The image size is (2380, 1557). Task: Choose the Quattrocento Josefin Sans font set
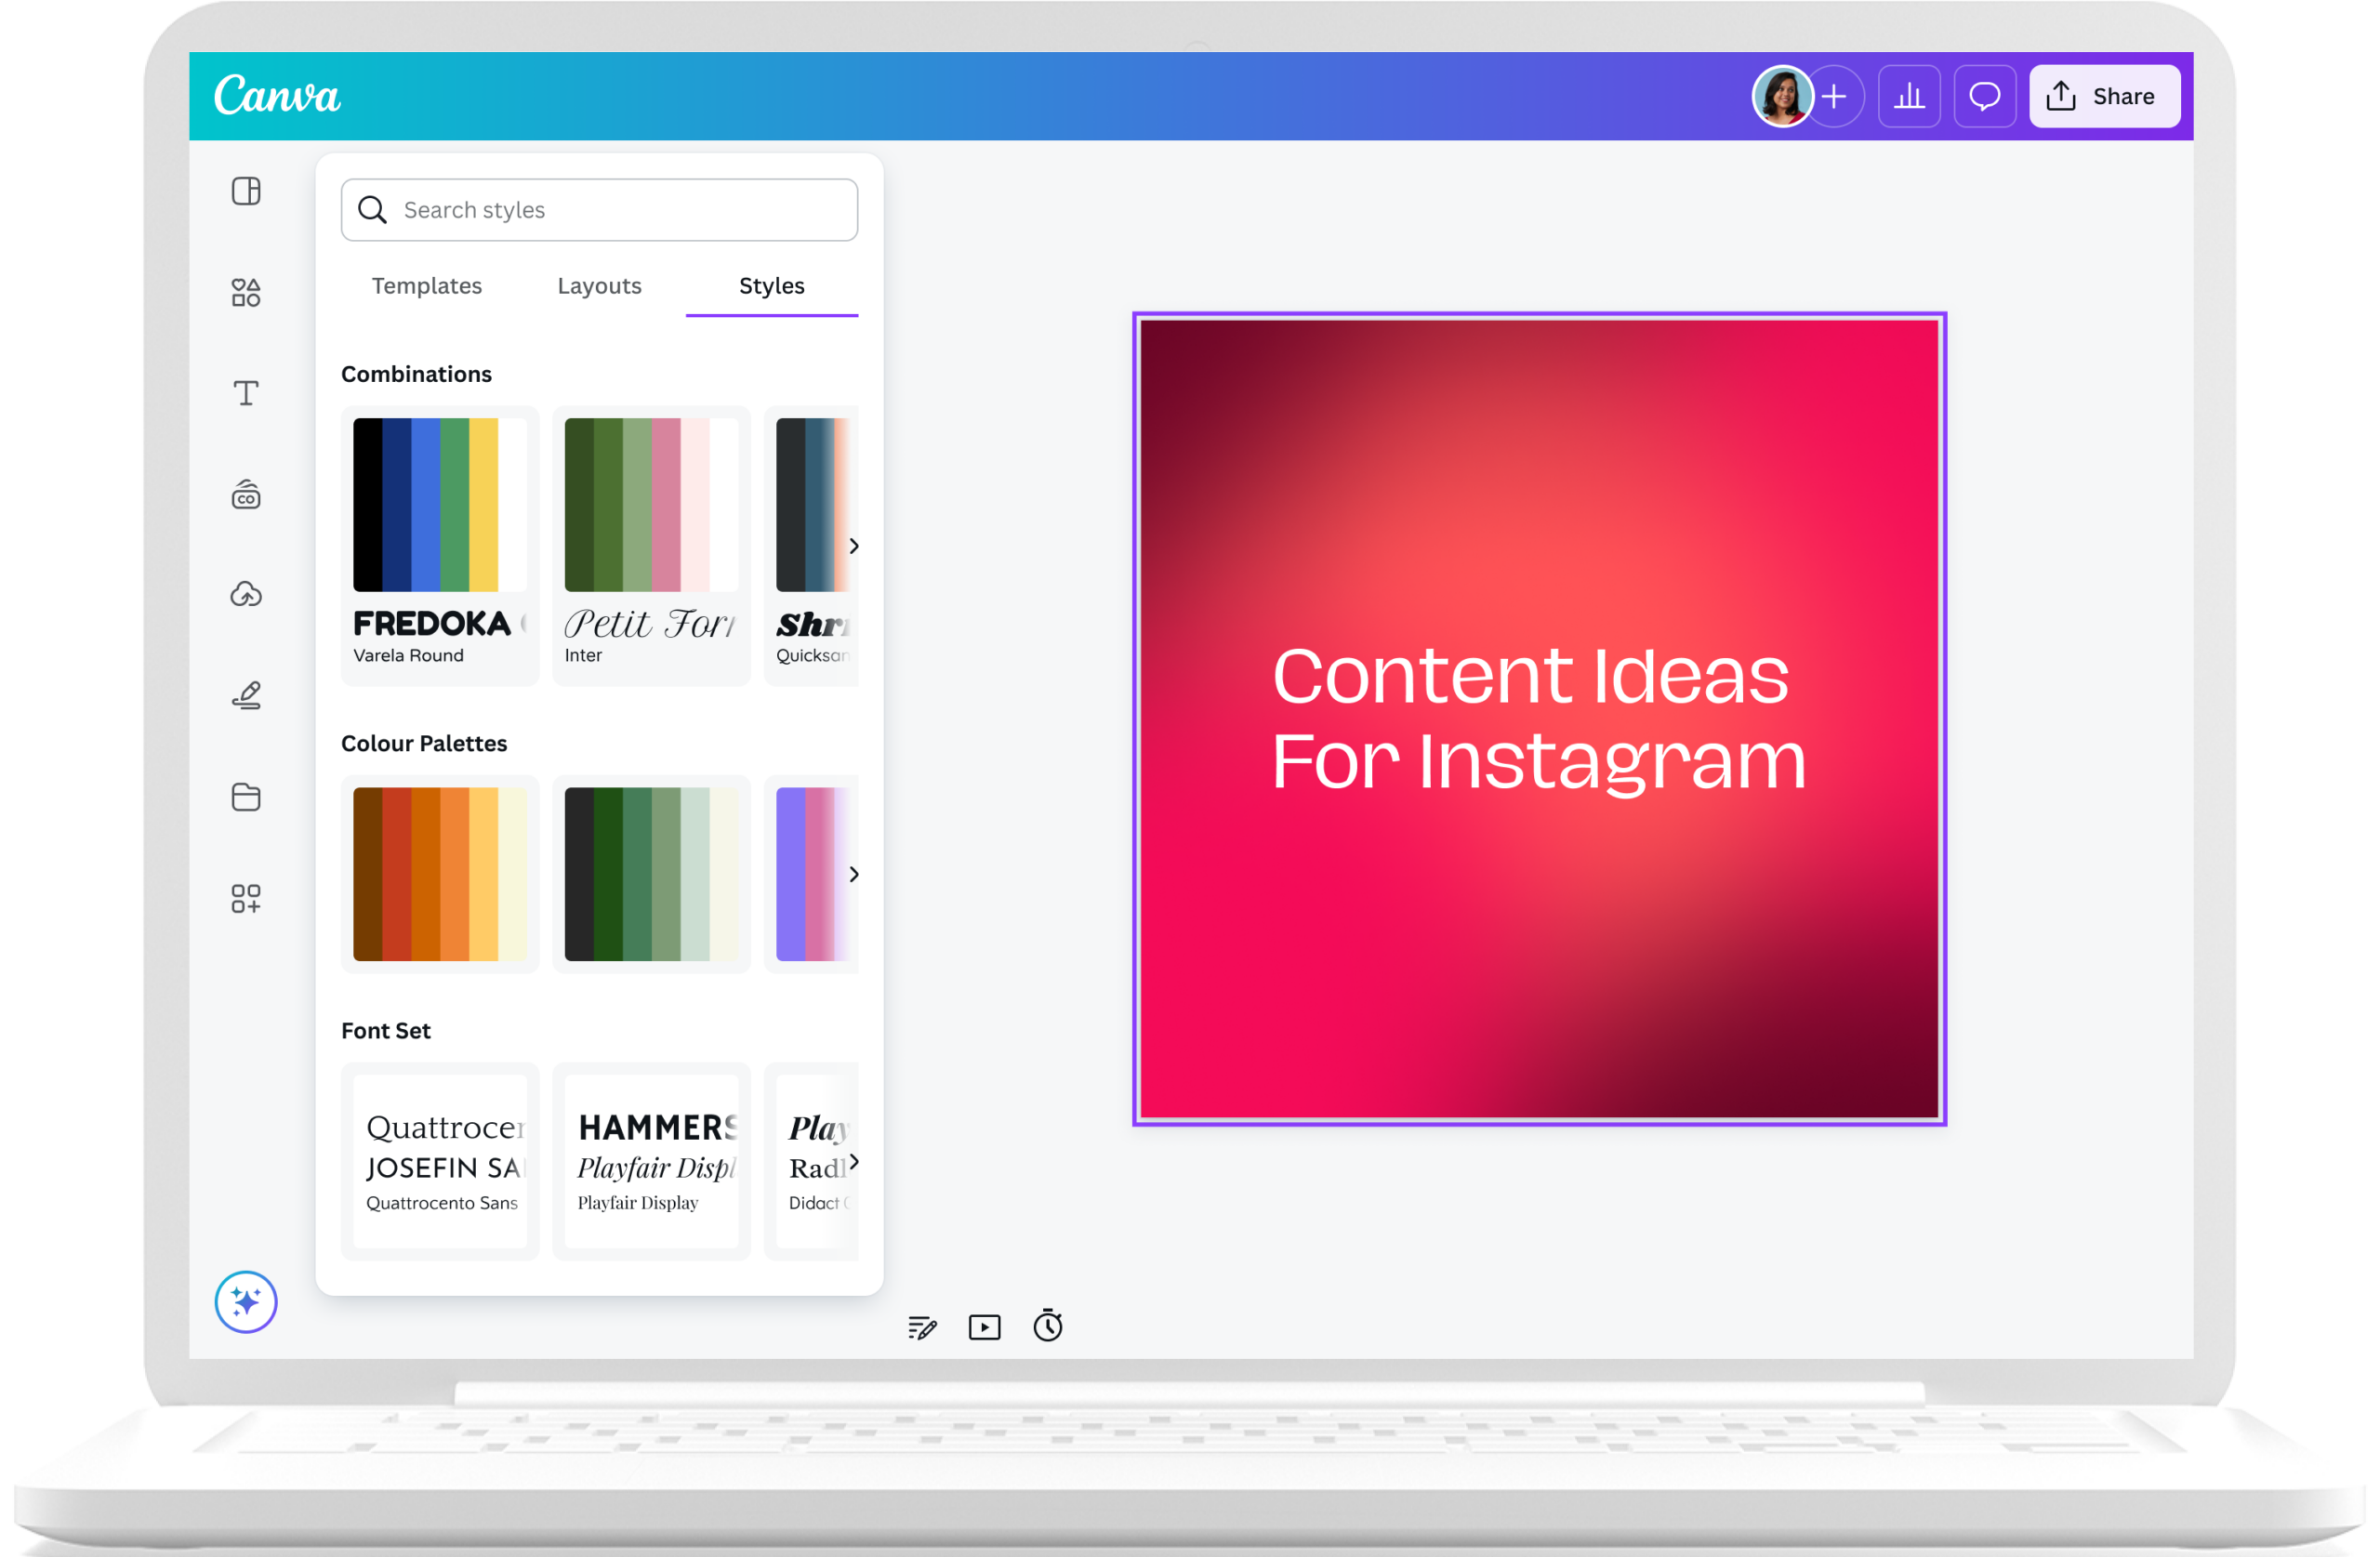pyautogui.click(x=440, y=1162)
